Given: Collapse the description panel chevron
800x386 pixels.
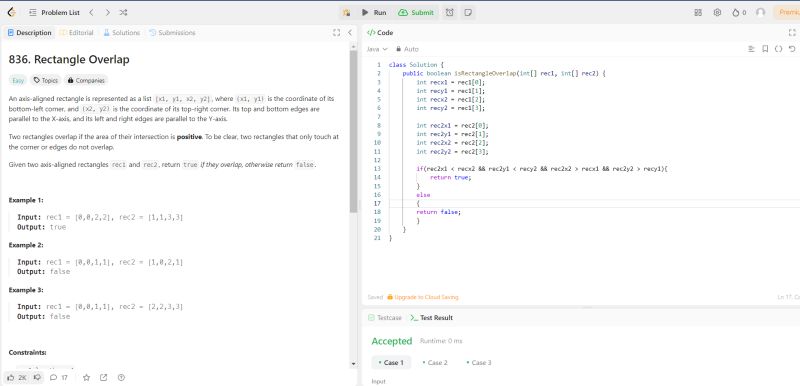Looking at the screenshot, I should [350, 33].
